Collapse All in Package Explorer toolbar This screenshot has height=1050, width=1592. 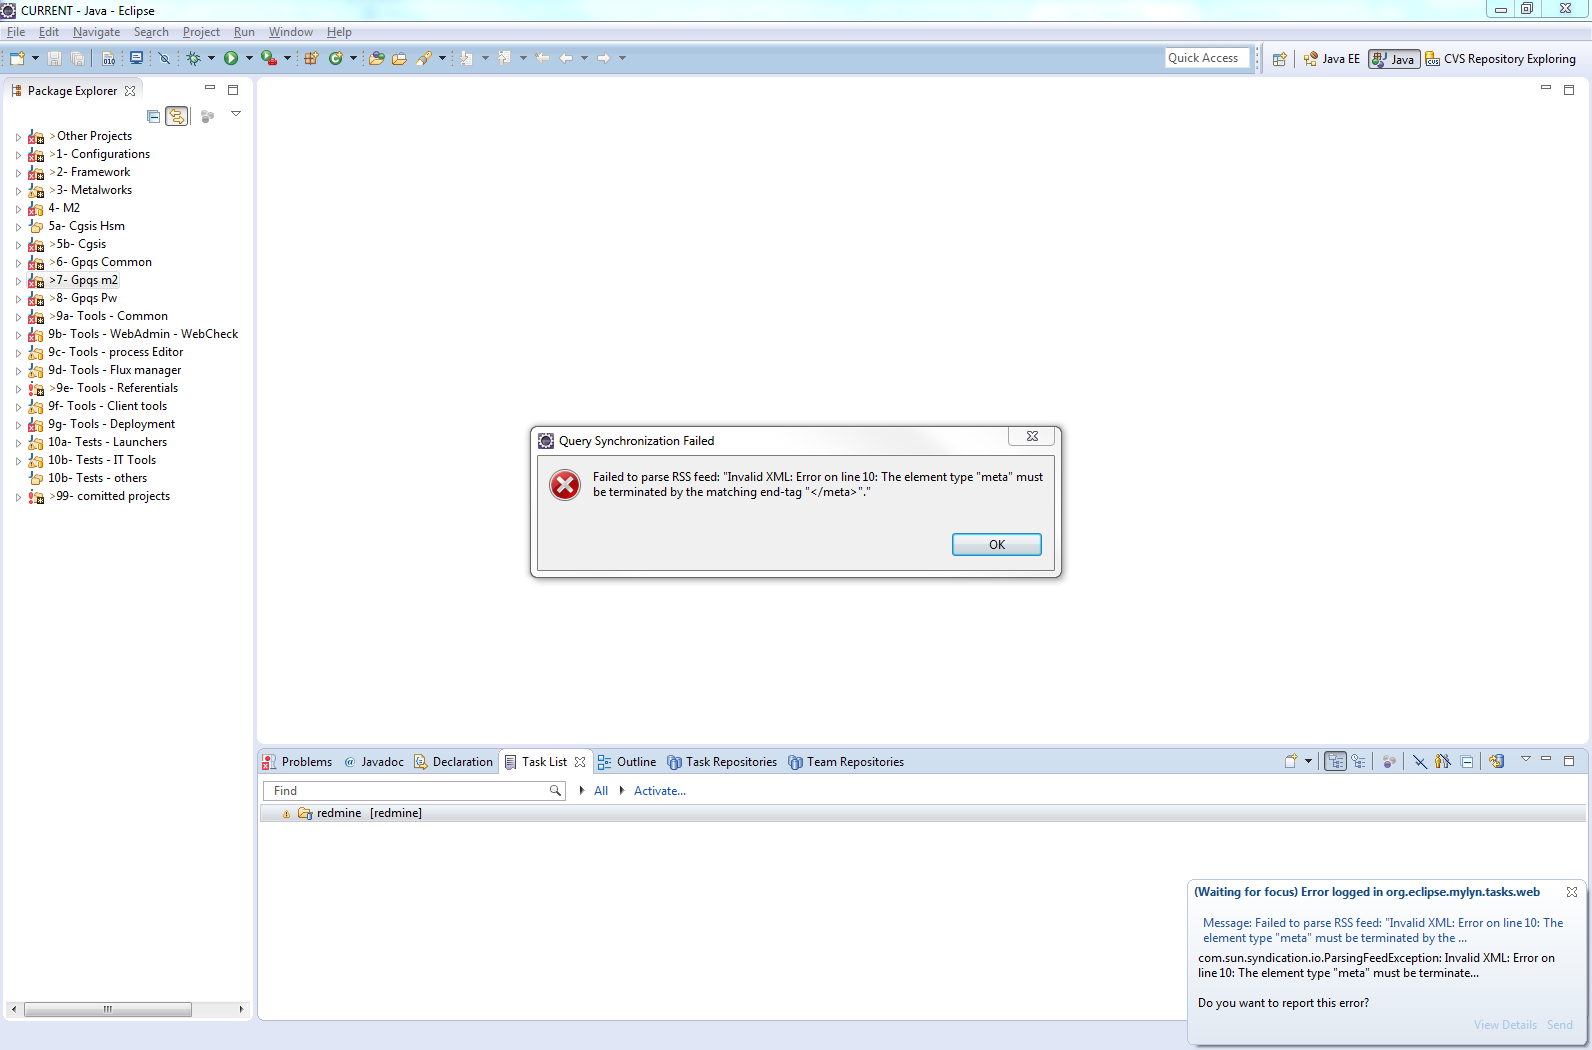(x=153, y=116)
